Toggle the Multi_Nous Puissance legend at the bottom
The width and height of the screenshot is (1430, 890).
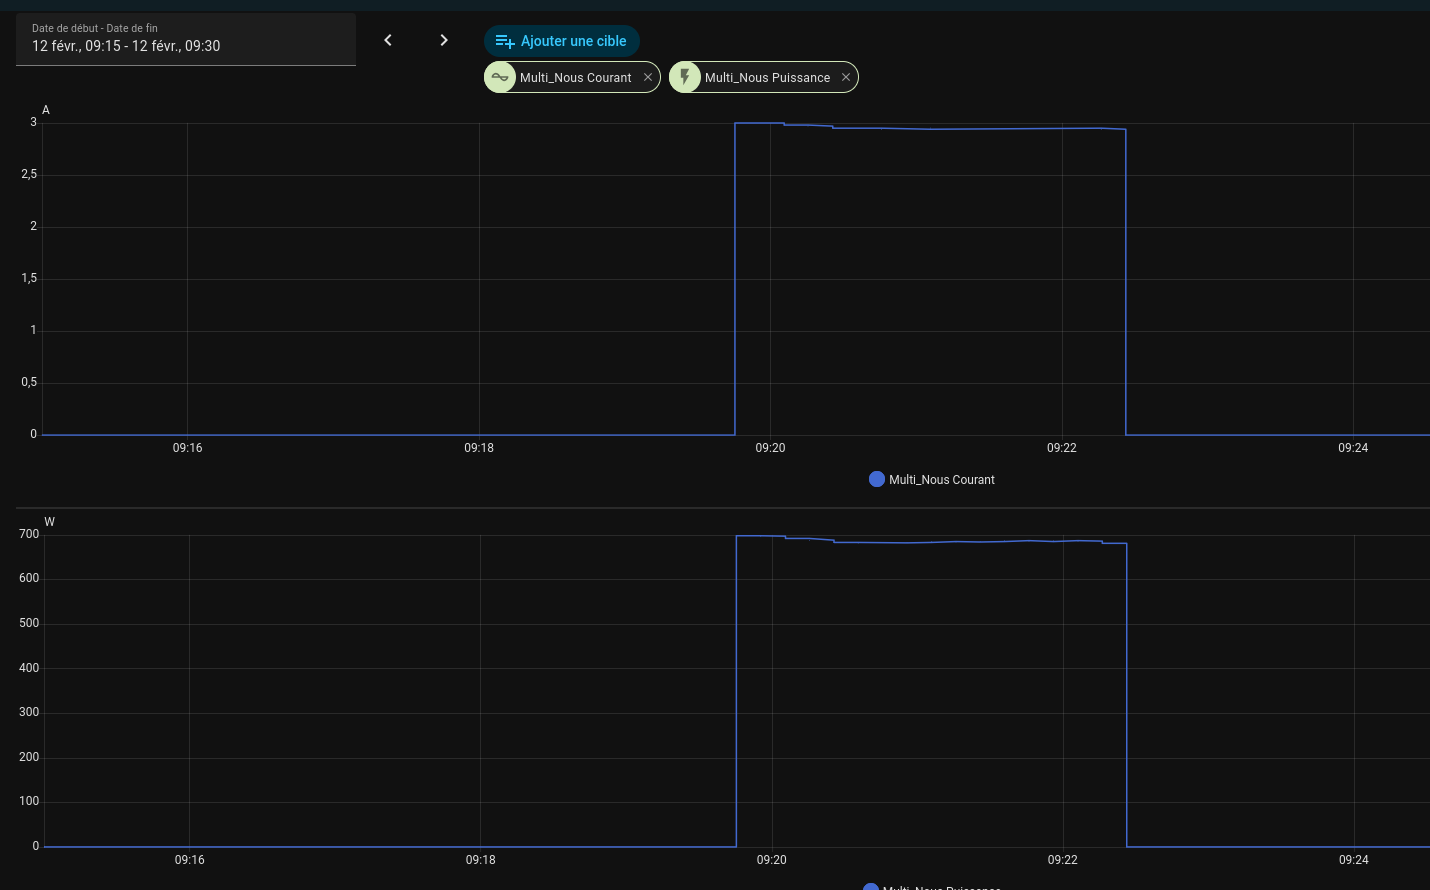coord(940,886)
